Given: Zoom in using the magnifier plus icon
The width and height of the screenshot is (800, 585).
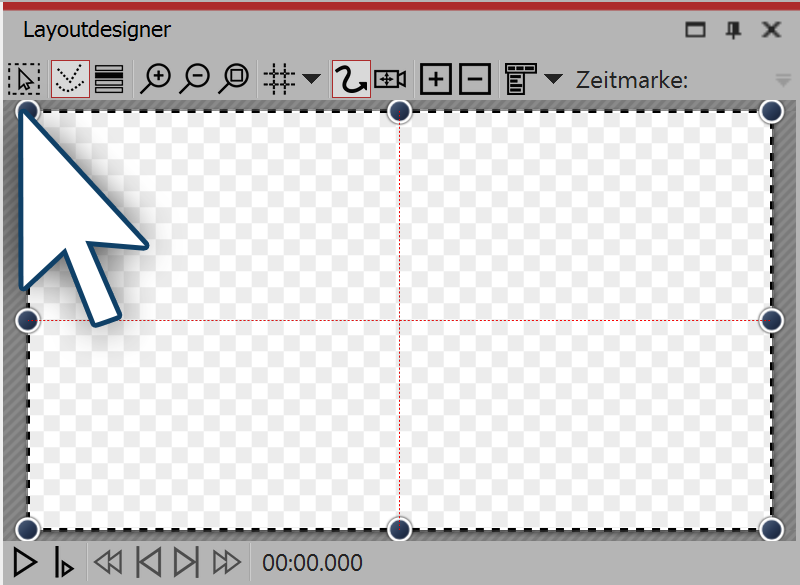Looking at the screenshot, I should 157,78.
